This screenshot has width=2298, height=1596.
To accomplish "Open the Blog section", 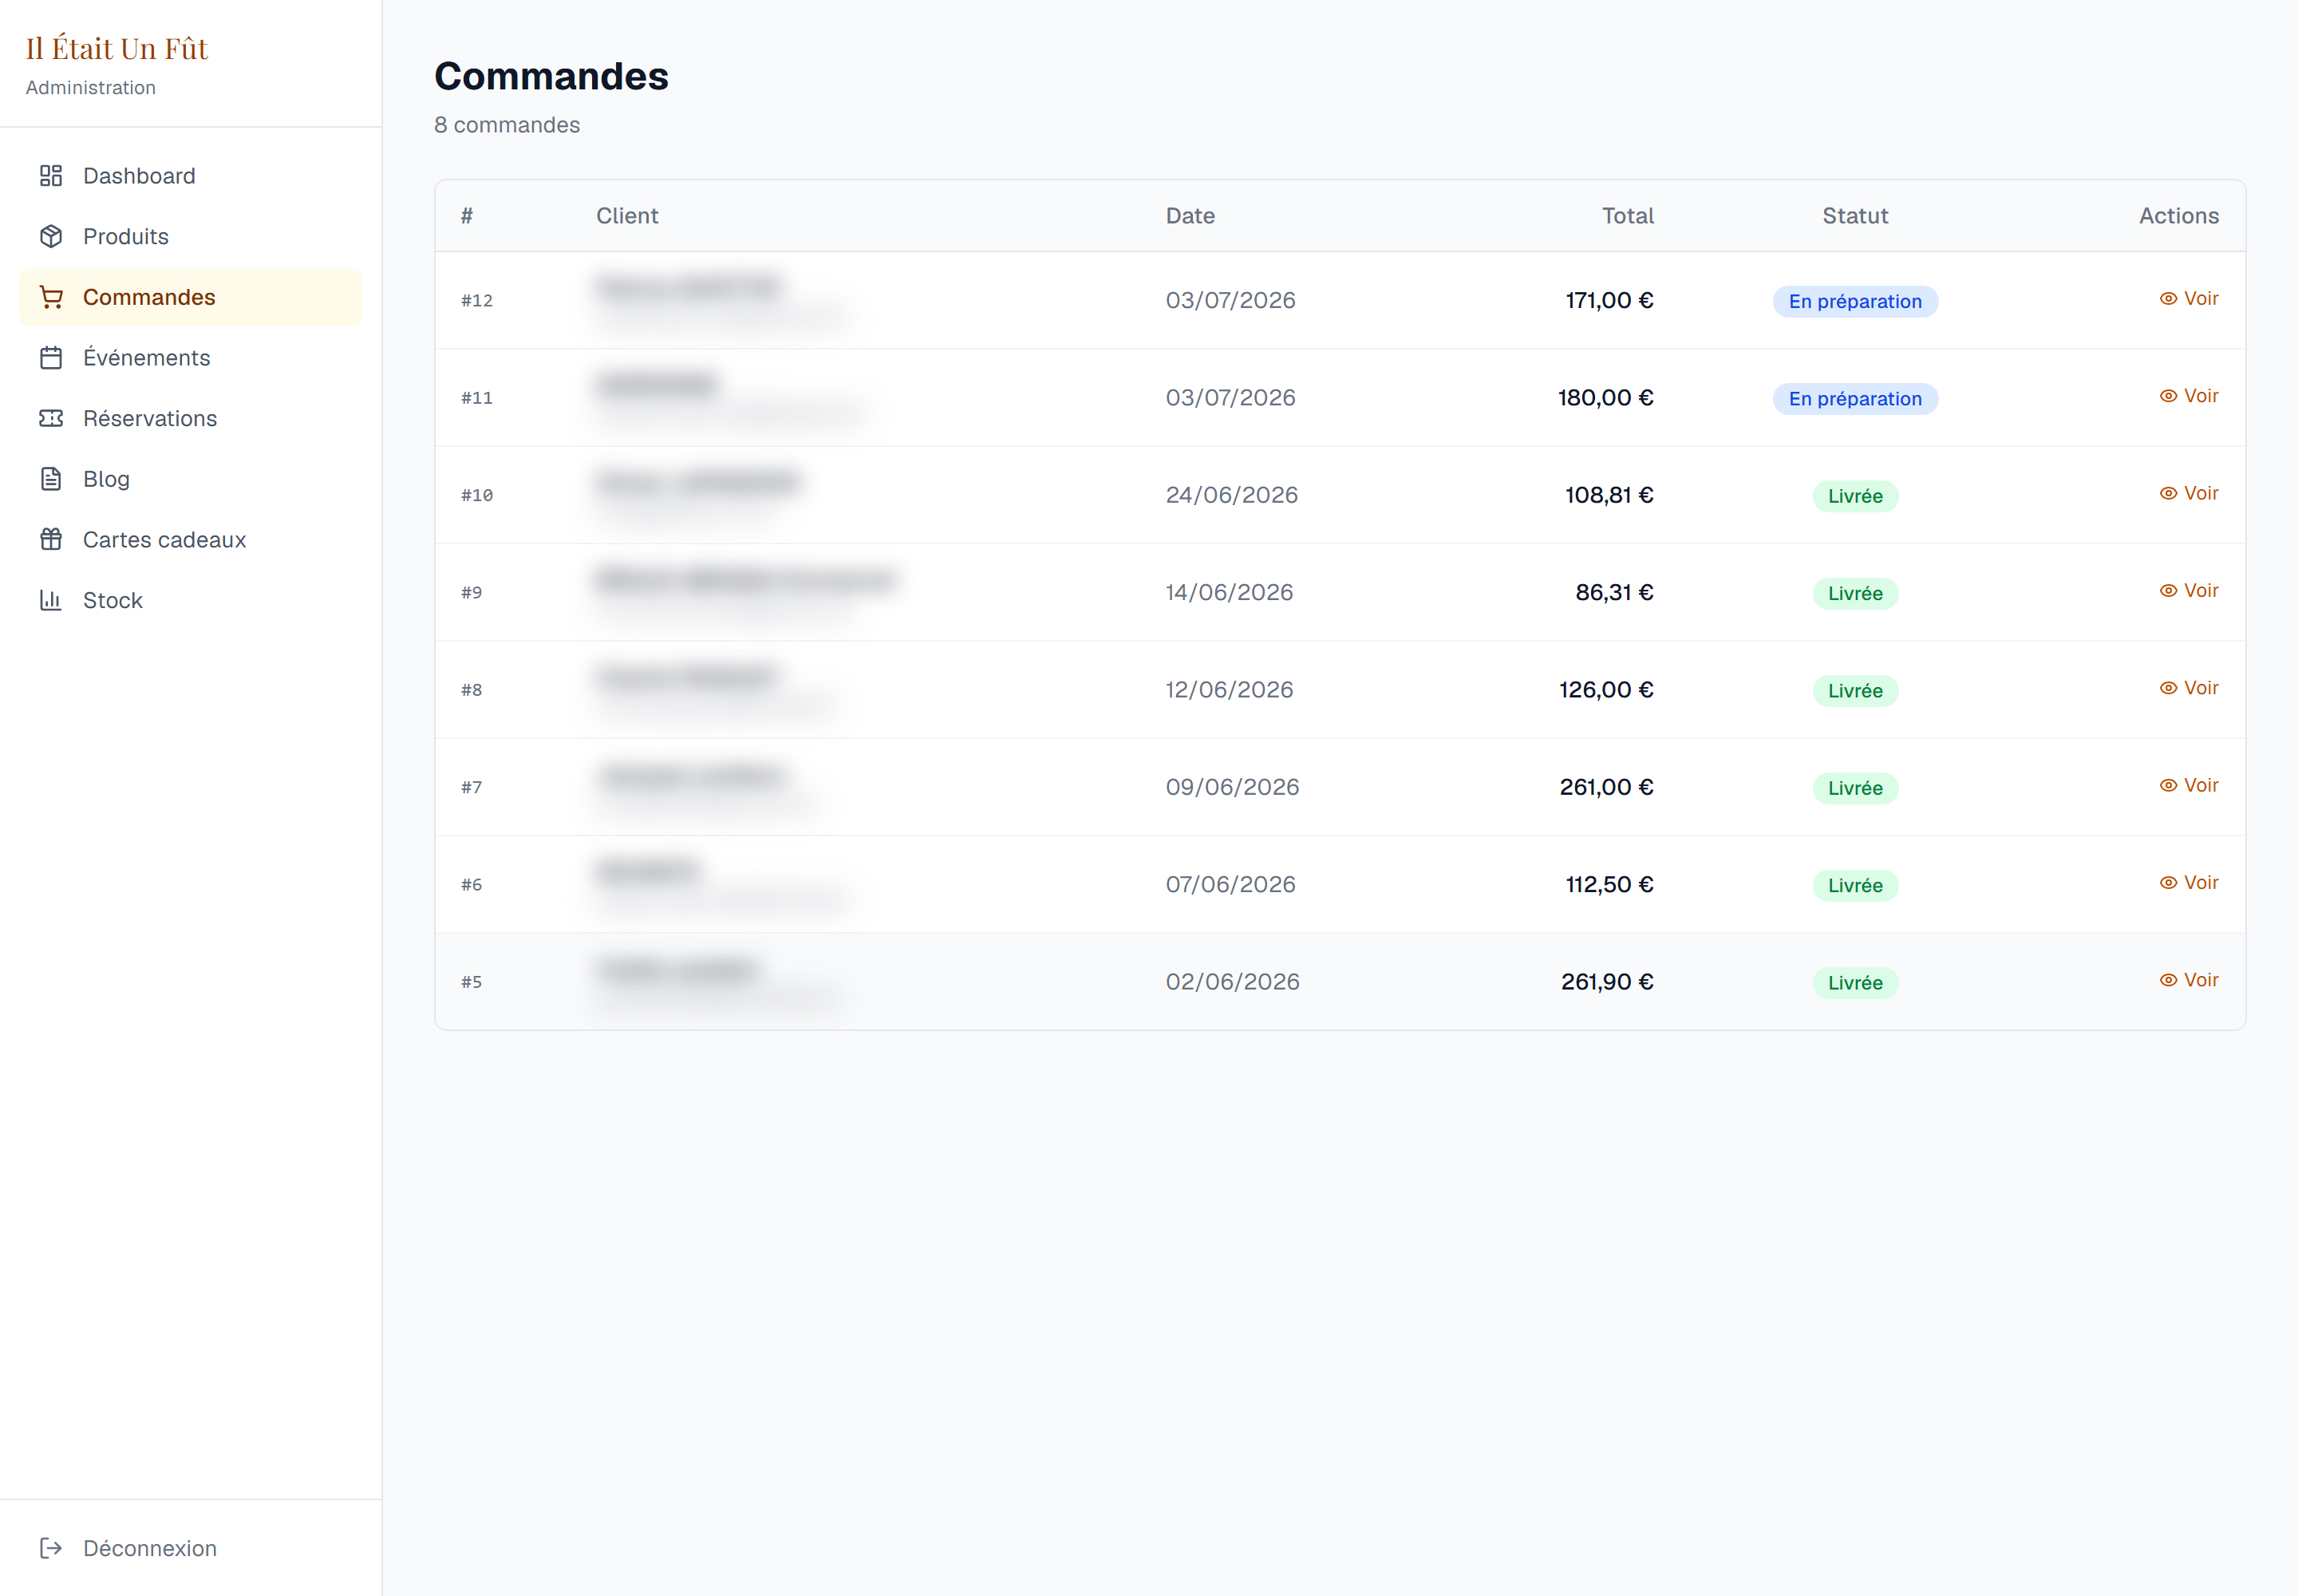I will pyautogui.click(x=190, y=479).
